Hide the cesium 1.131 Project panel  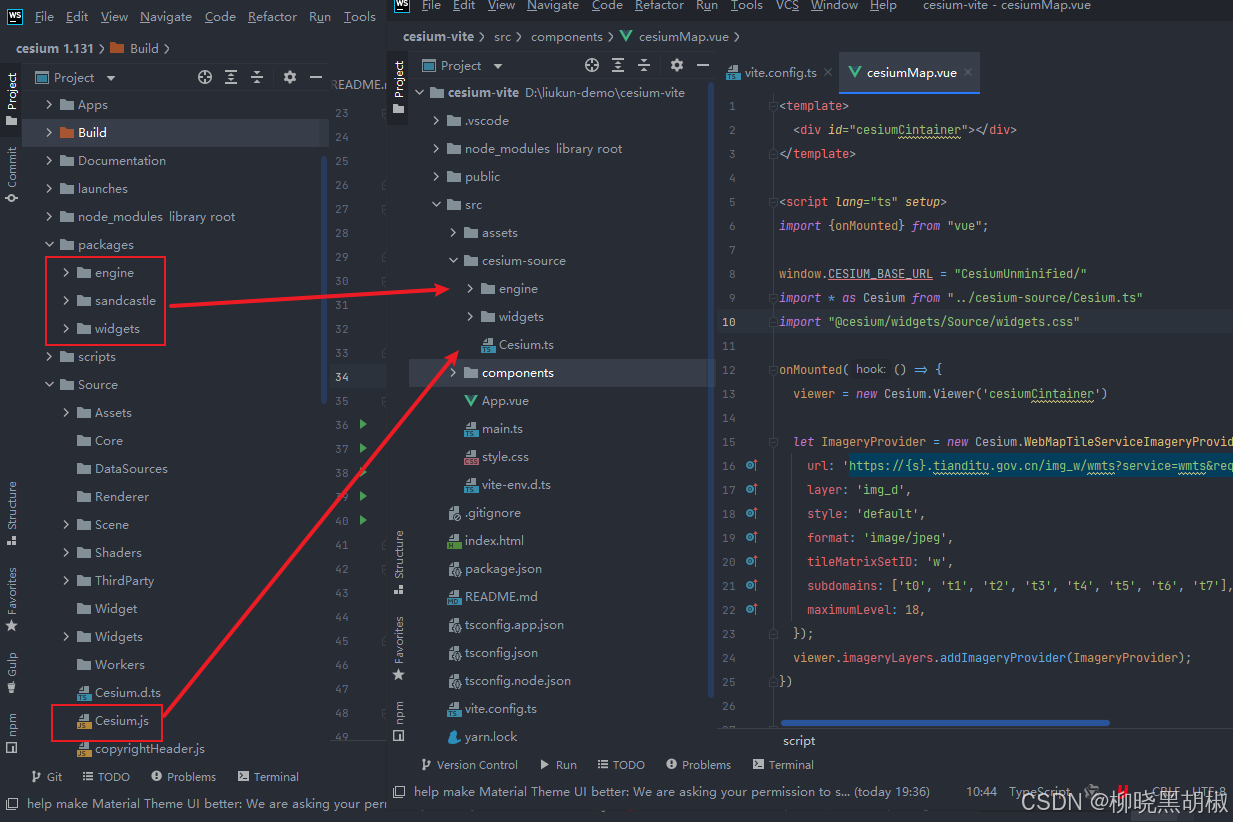pyautogui.click(x=316, y=77)
